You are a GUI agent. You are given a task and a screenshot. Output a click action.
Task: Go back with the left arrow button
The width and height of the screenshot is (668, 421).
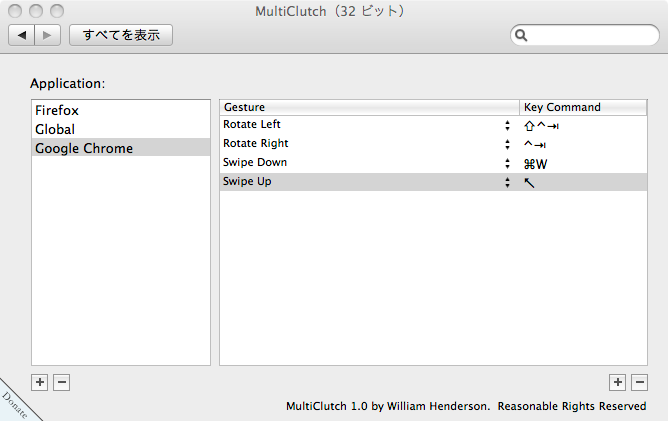tap(22, 35)
